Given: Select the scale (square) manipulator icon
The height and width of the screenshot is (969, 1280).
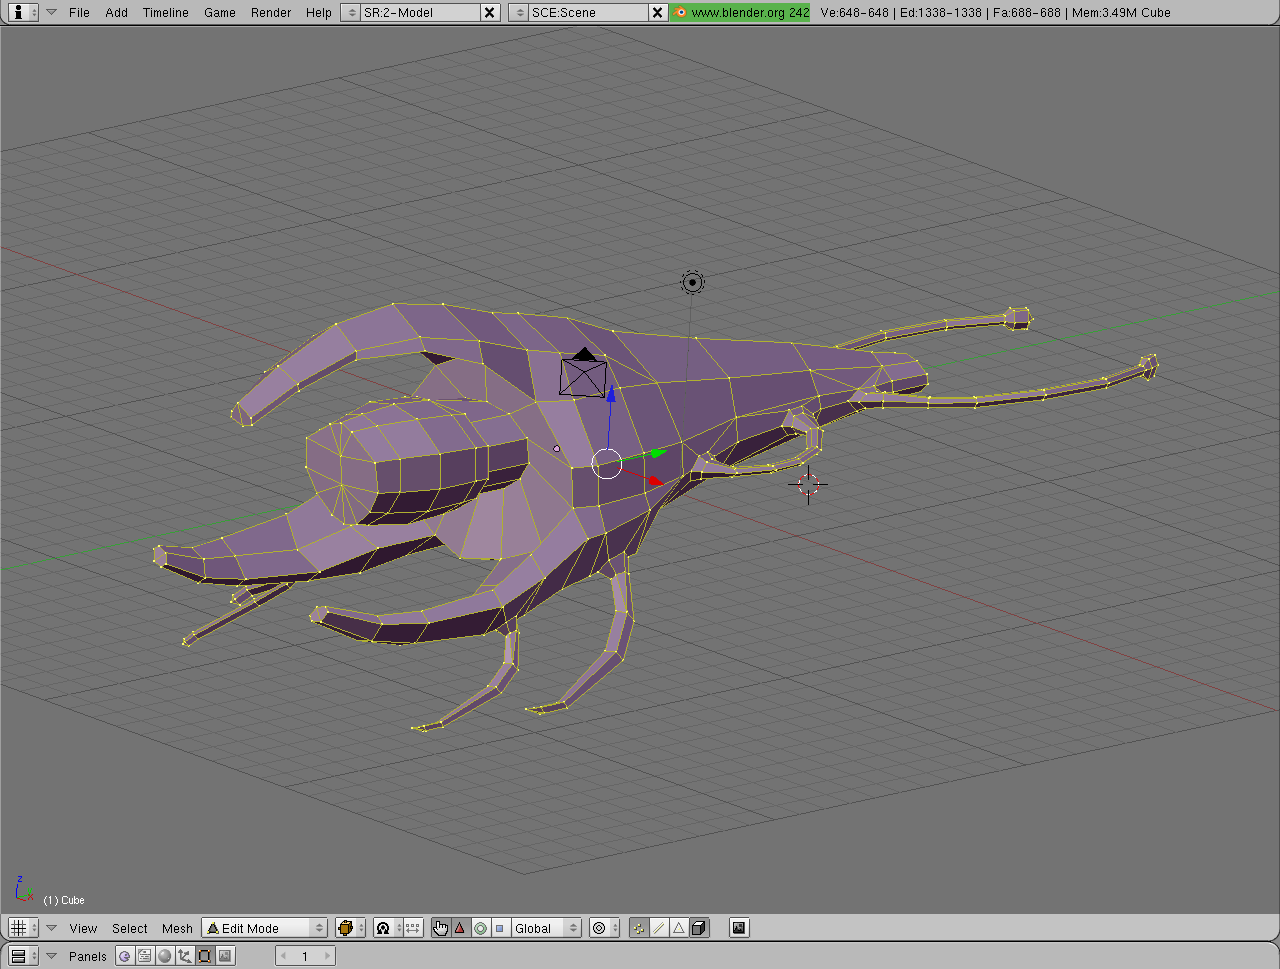Looking at the screenshot, I should [500, 928].
